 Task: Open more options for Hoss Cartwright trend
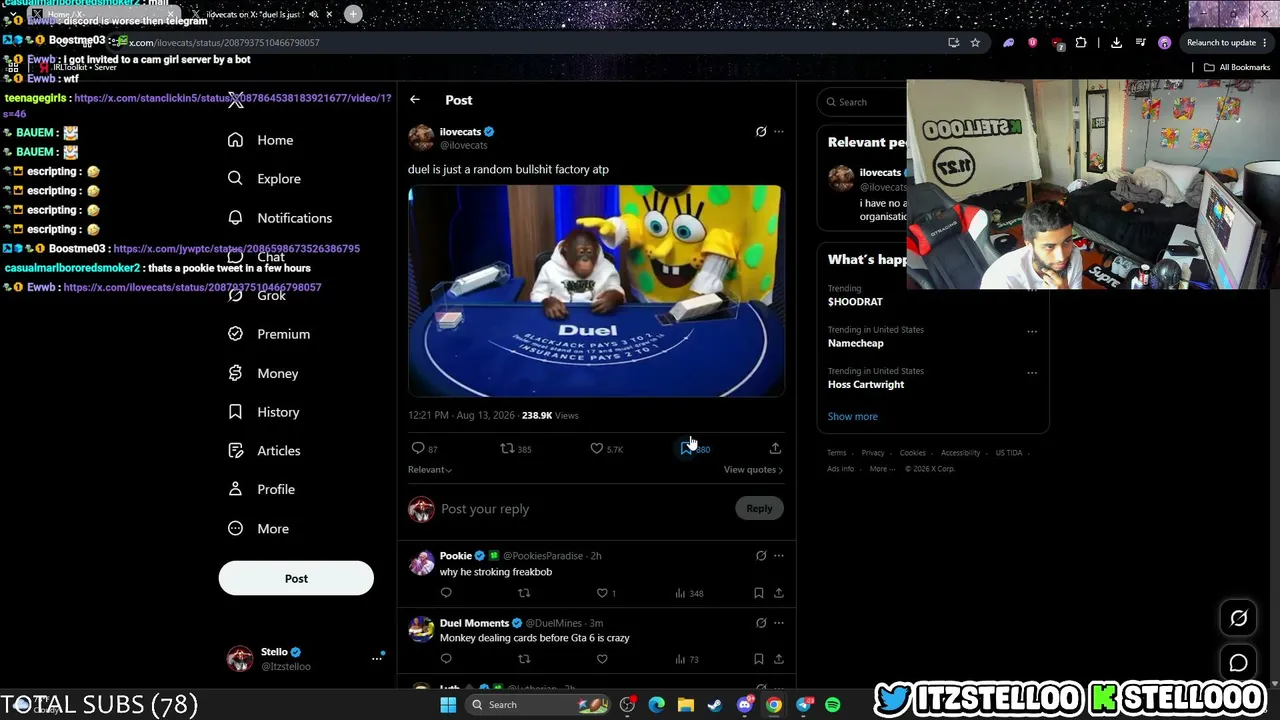pos(1032,372)
